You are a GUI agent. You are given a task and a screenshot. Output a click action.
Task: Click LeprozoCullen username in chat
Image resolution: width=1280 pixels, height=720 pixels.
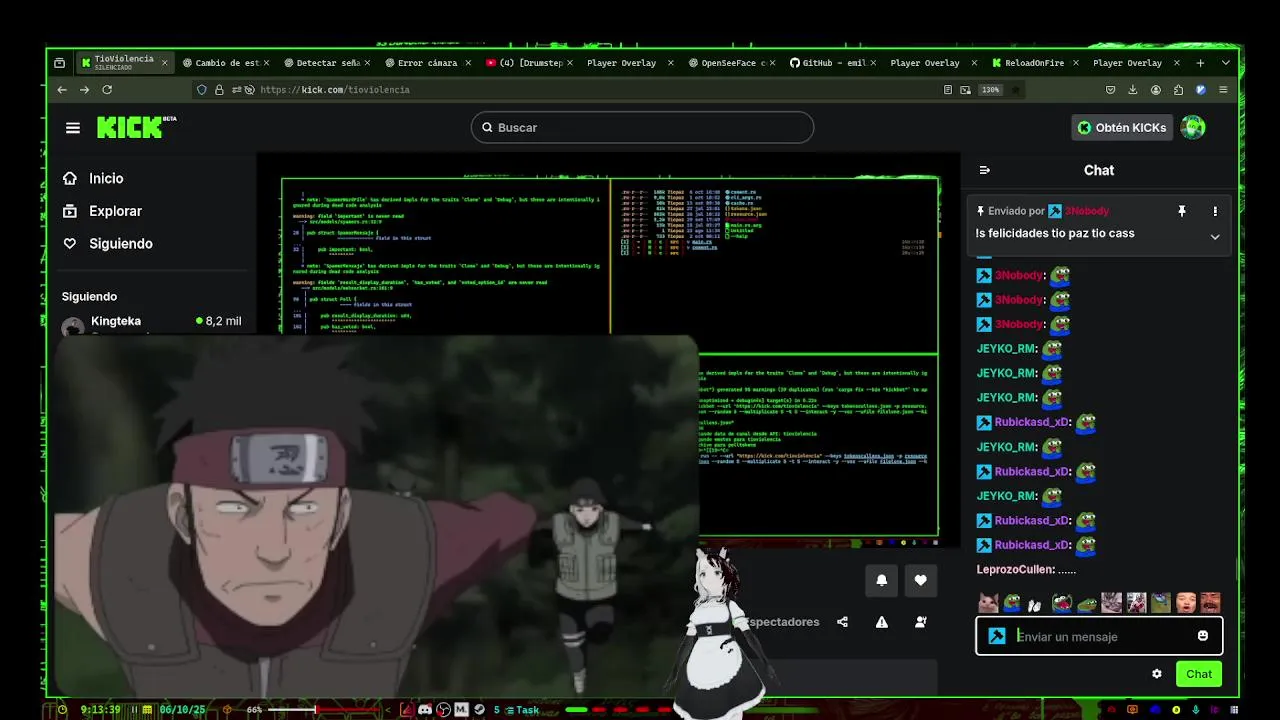(x=1015, y=569)
